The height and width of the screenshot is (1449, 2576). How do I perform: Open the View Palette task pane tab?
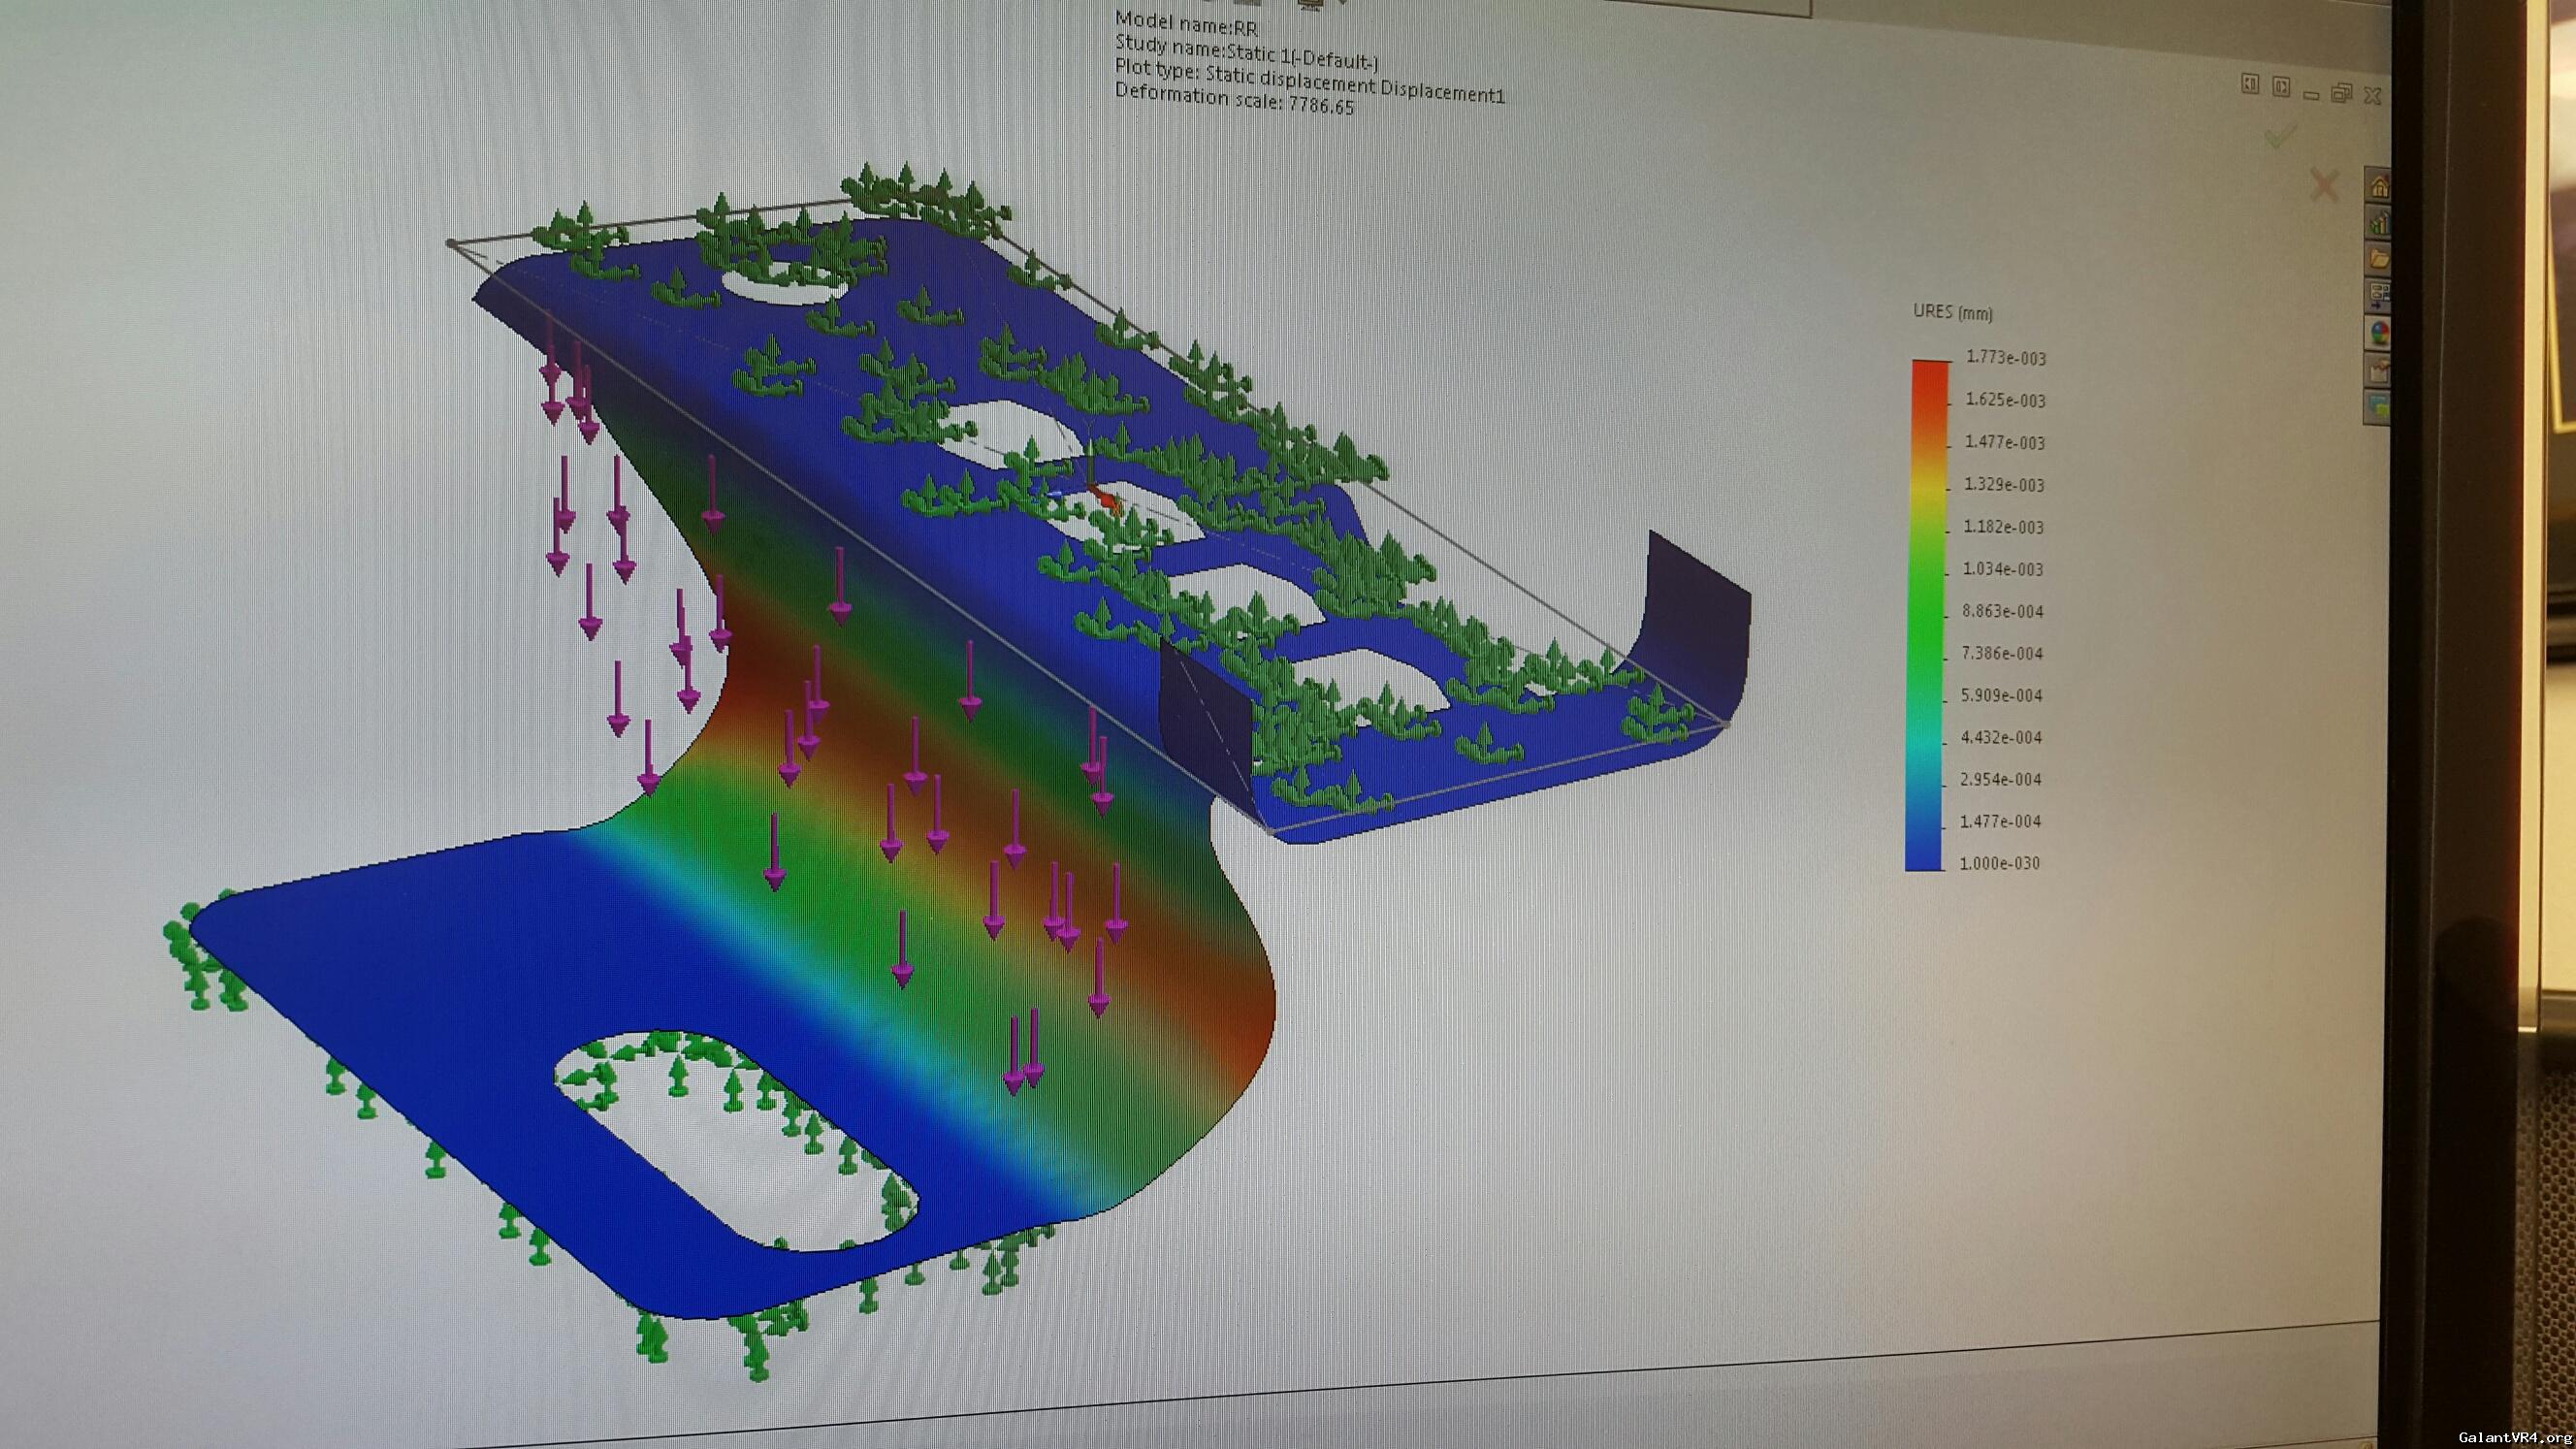(x=2379, y=295)
